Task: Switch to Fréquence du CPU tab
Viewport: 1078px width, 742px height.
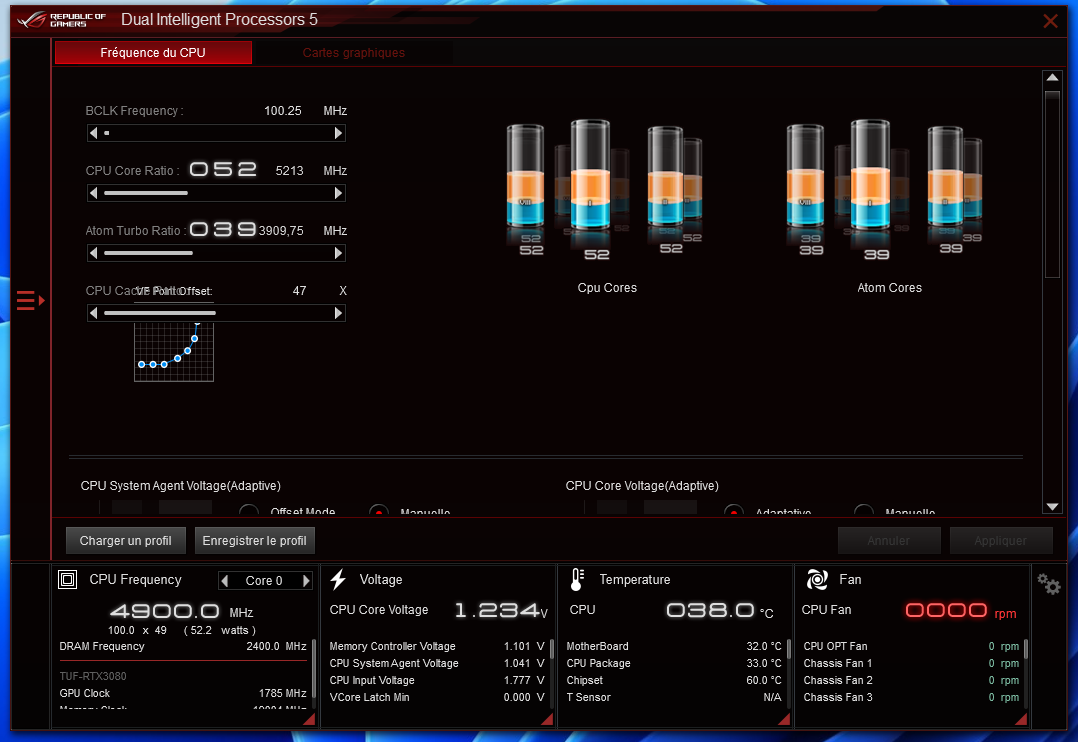Action: [153, 52]
